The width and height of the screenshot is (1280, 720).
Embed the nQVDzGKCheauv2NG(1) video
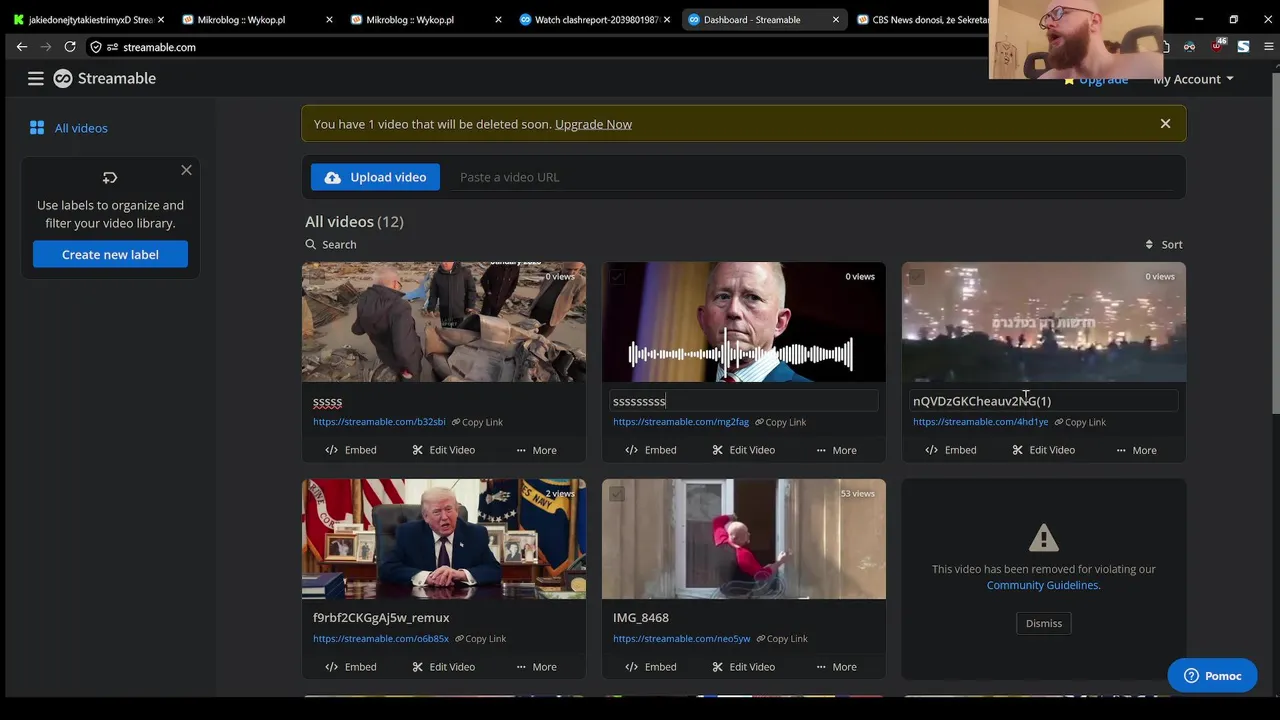(951, 450)
